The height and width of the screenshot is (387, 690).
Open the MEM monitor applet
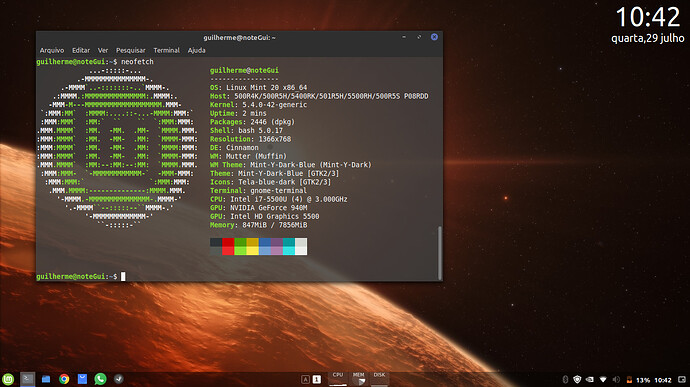[359, 379]
